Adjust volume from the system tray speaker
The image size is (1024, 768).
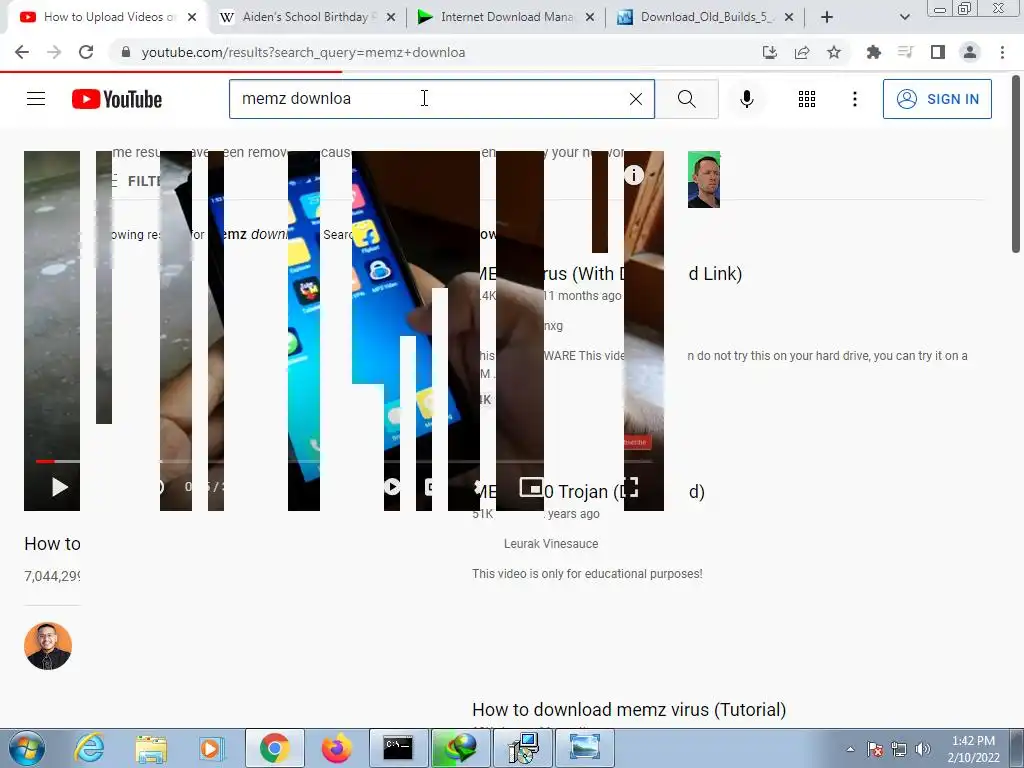[922, 749]
